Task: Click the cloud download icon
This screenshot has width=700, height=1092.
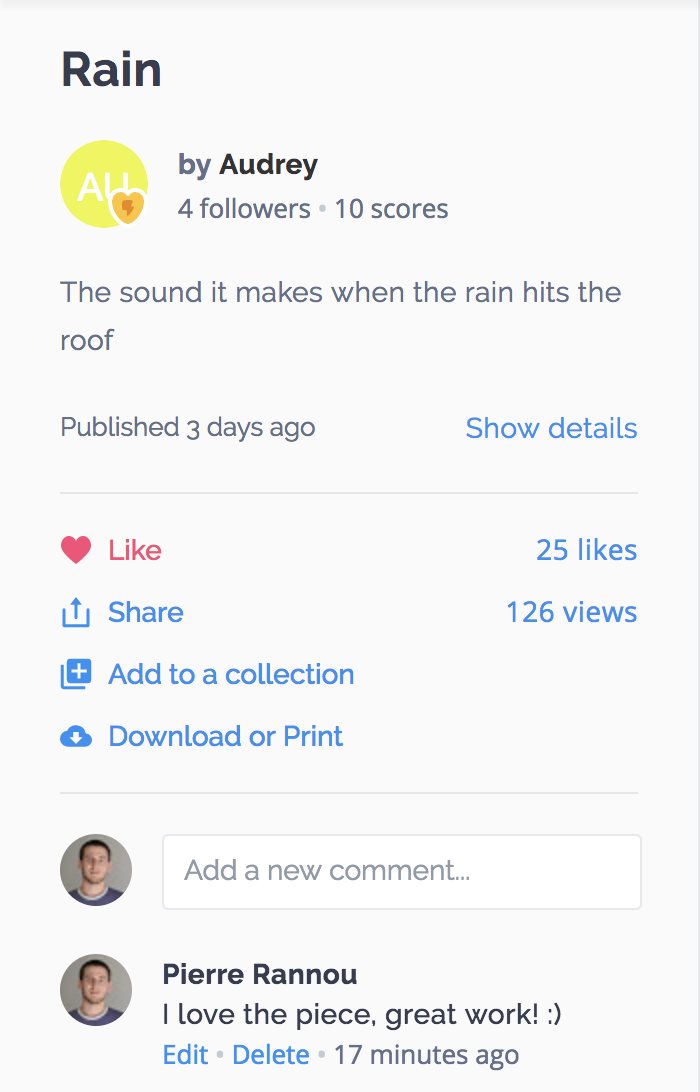Action: 76,737
